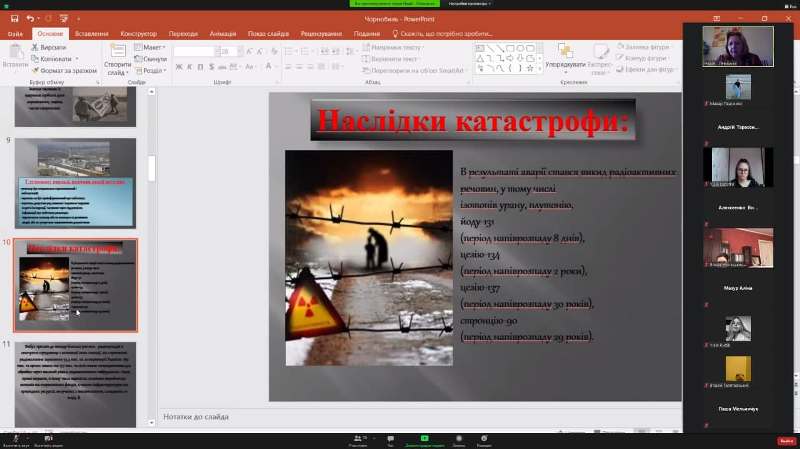Screen dimensions: 800x449
Task: Switch to Переходи tab
Action: (183, 34)
